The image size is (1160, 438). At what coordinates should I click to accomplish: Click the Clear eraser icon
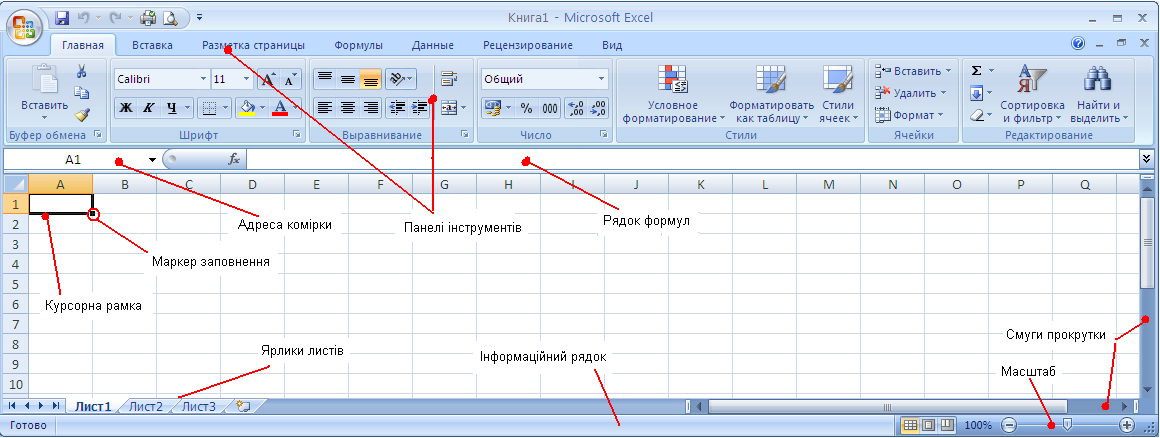tap(977, 115)
